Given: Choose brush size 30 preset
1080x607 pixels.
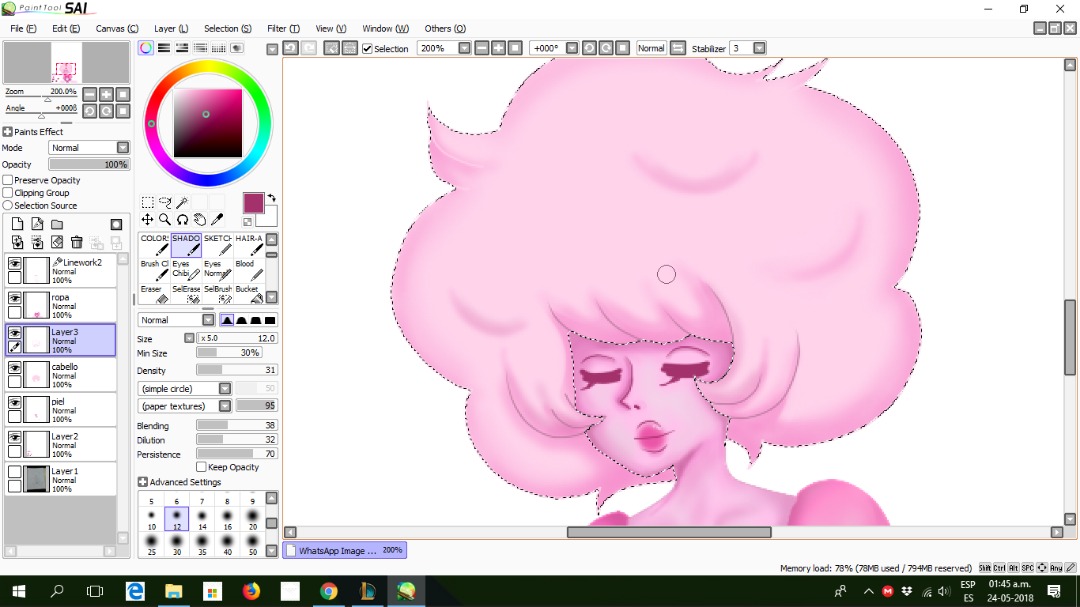Looking at the screenshot, I should pos(177,546).
